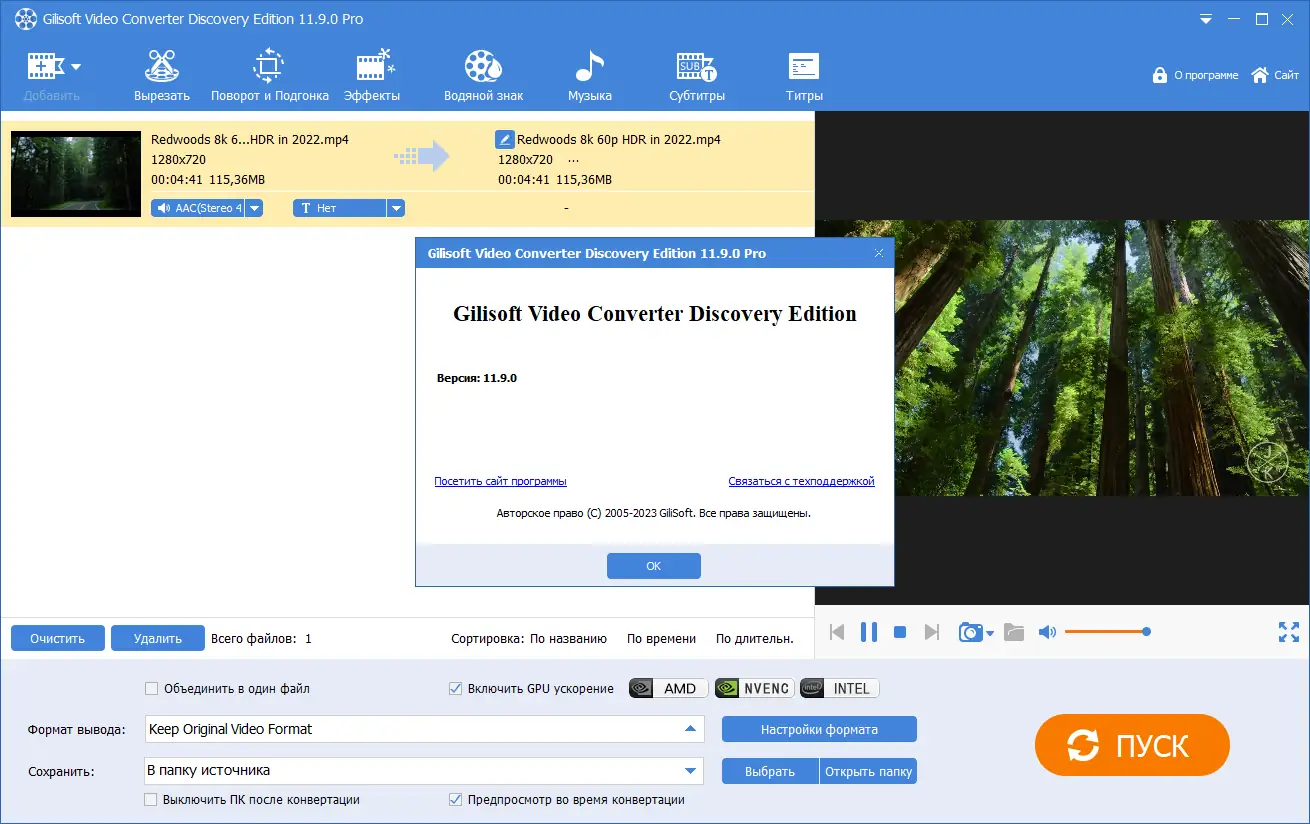Open the audio track AAC(Stereo) dropdown
The image size is (1310, 824).
(x=255, y=207)
